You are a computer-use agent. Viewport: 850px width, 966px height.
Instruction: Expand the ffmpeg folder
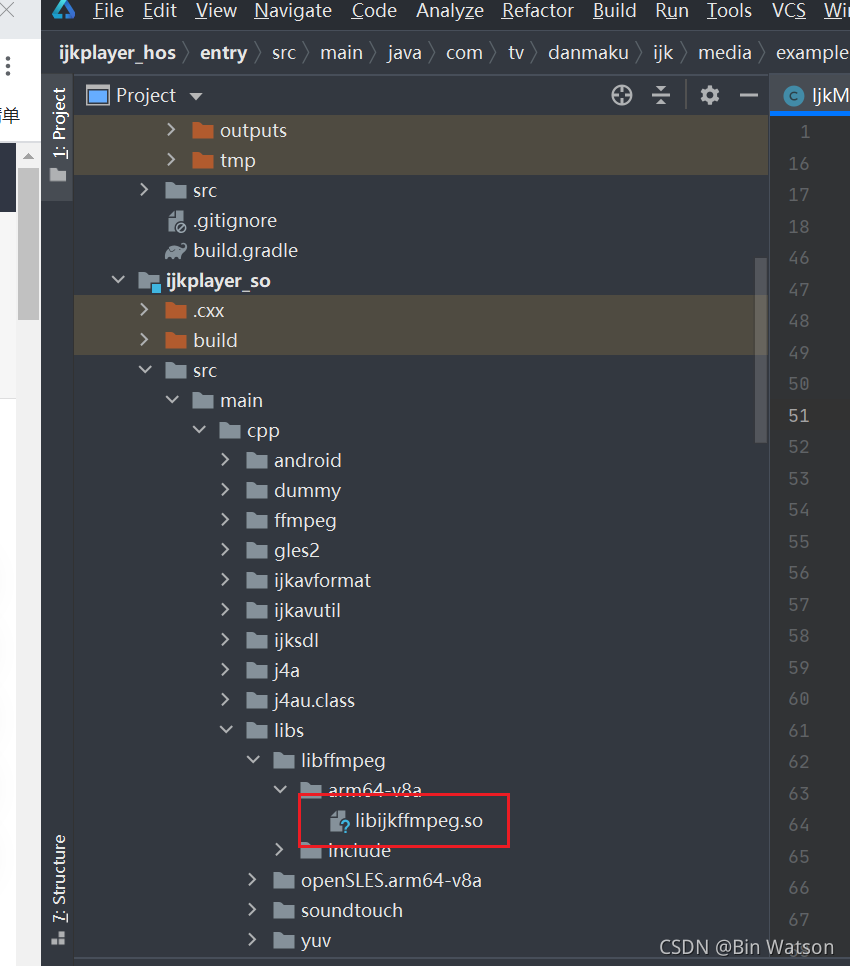[225, 520]
